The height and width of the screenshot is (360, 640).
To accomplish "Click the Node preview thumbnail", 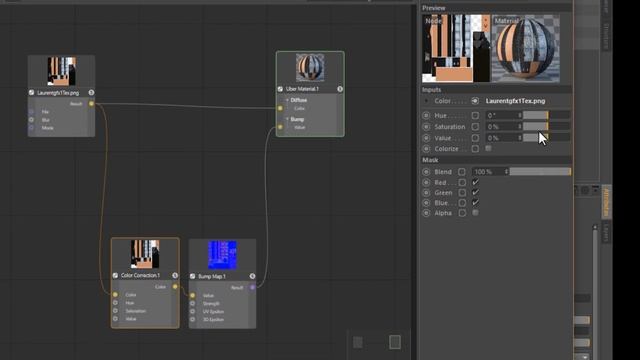I will tap(456, 49).
